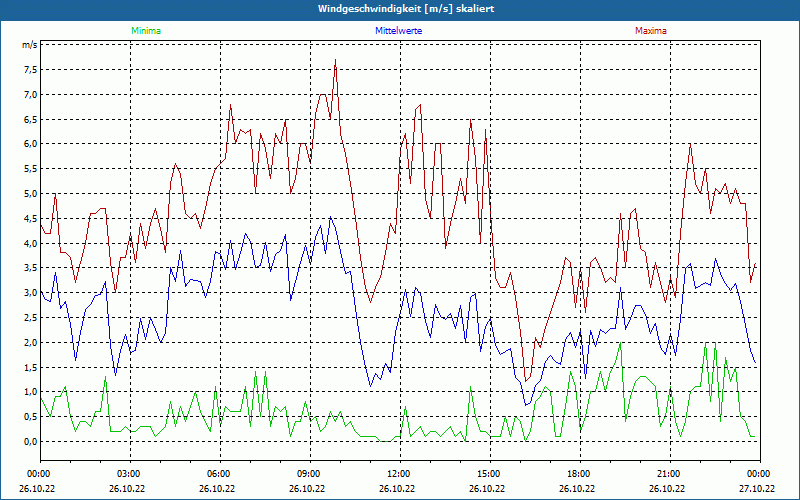Screen dimensions: 800x500
Task: Click the 7,0 y-axis value
Action: tap(31, 94)
